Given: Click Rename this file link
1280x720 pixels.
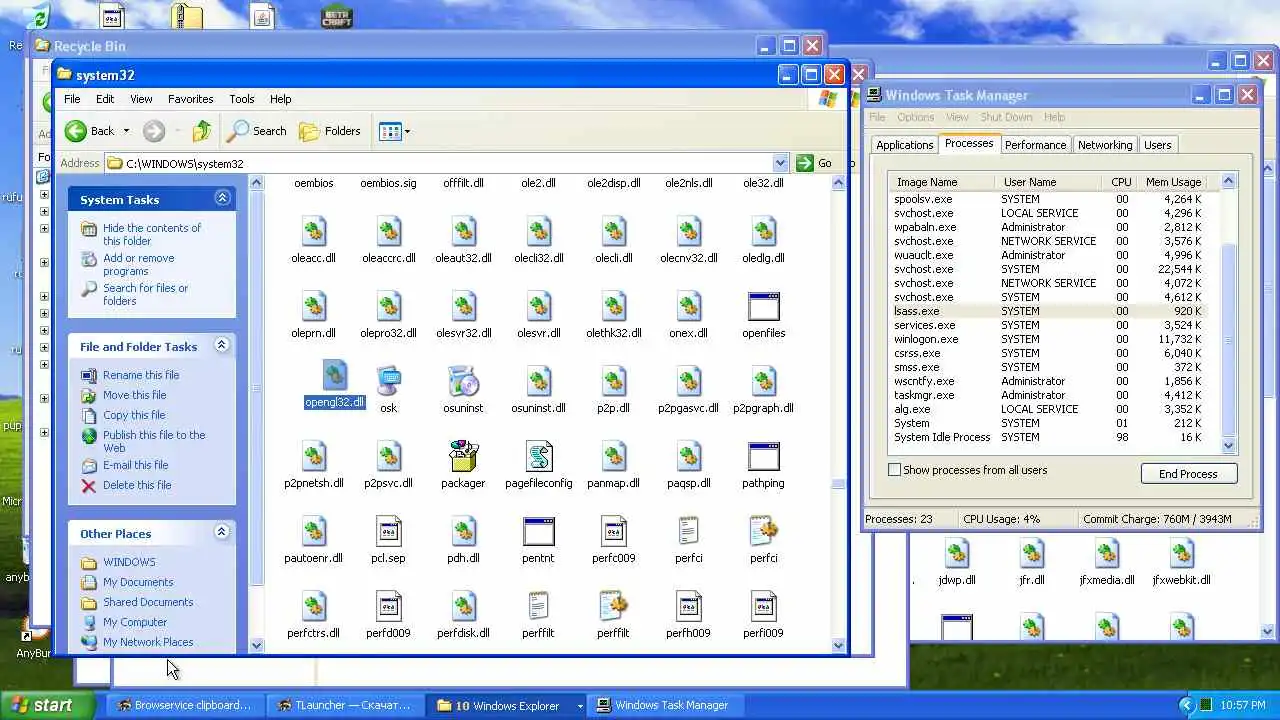Looking at the screenshot, I should [141, 375].
